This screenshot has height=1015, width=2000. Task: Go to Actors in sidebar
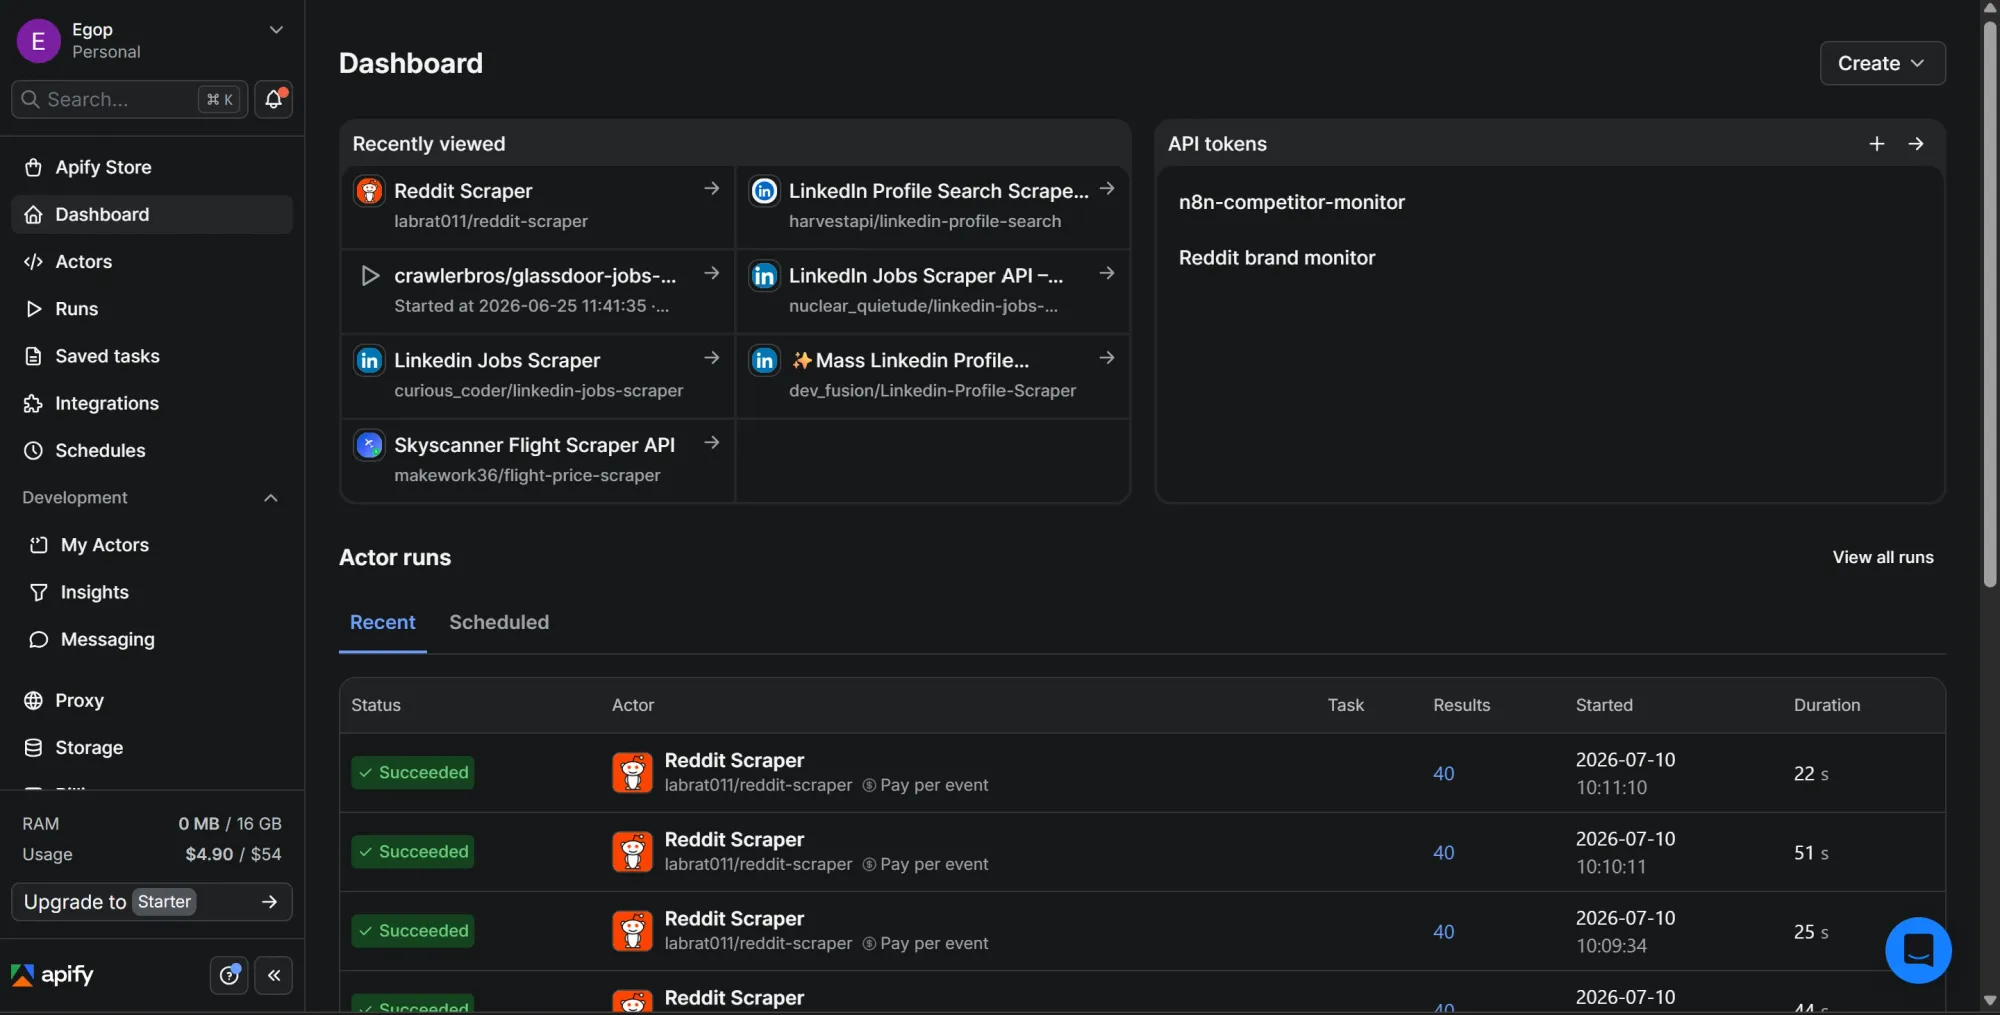click(x=151, y=261)
